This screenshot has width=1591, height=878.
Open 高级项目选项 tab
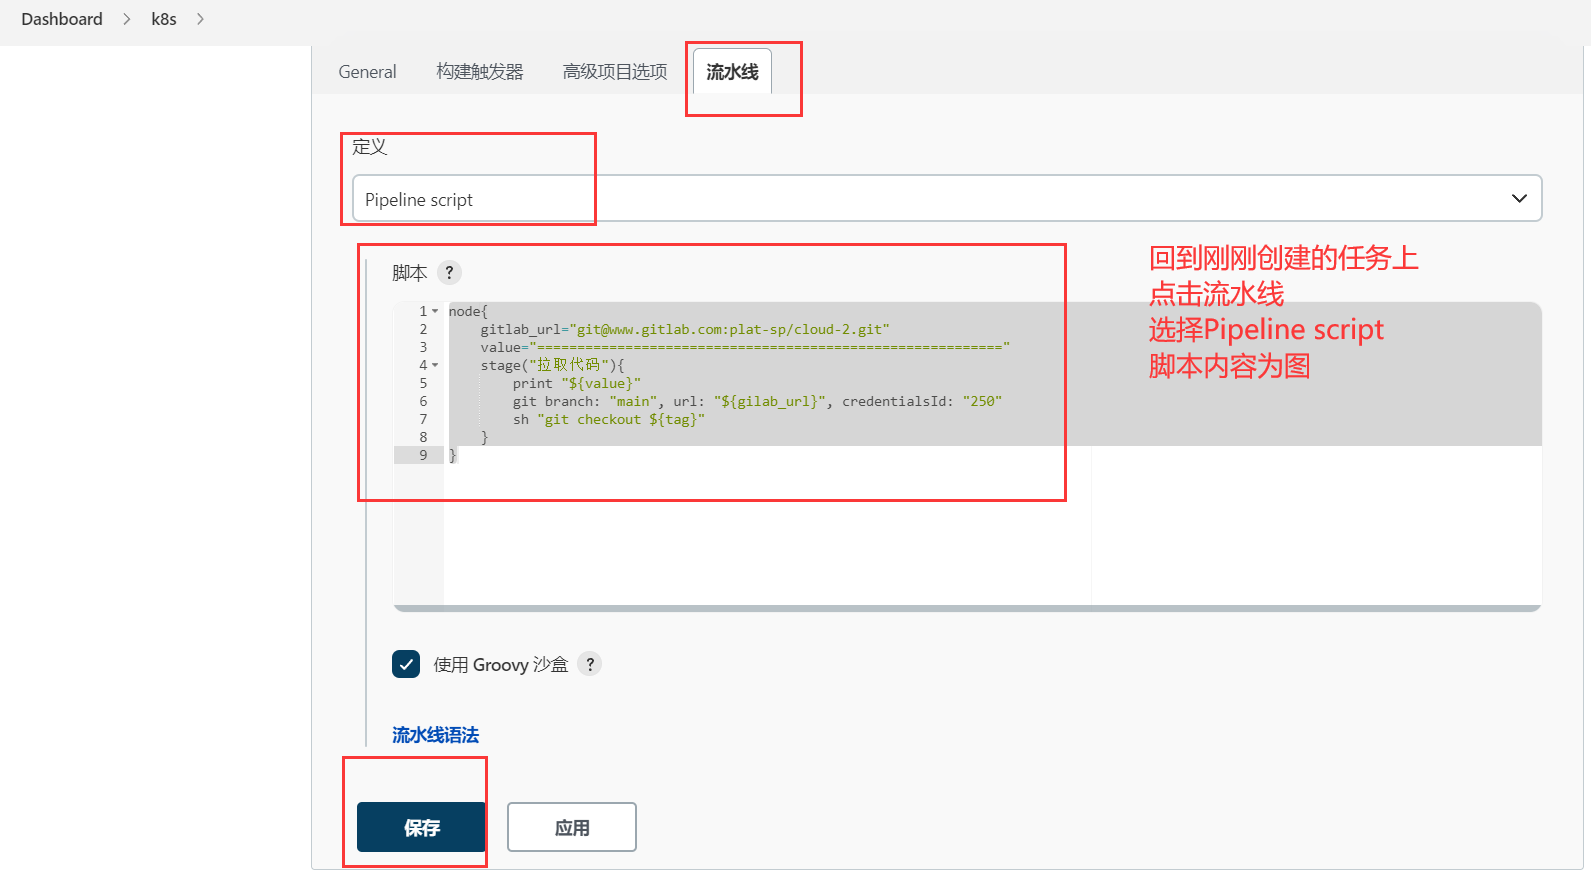tap(615, 72)
